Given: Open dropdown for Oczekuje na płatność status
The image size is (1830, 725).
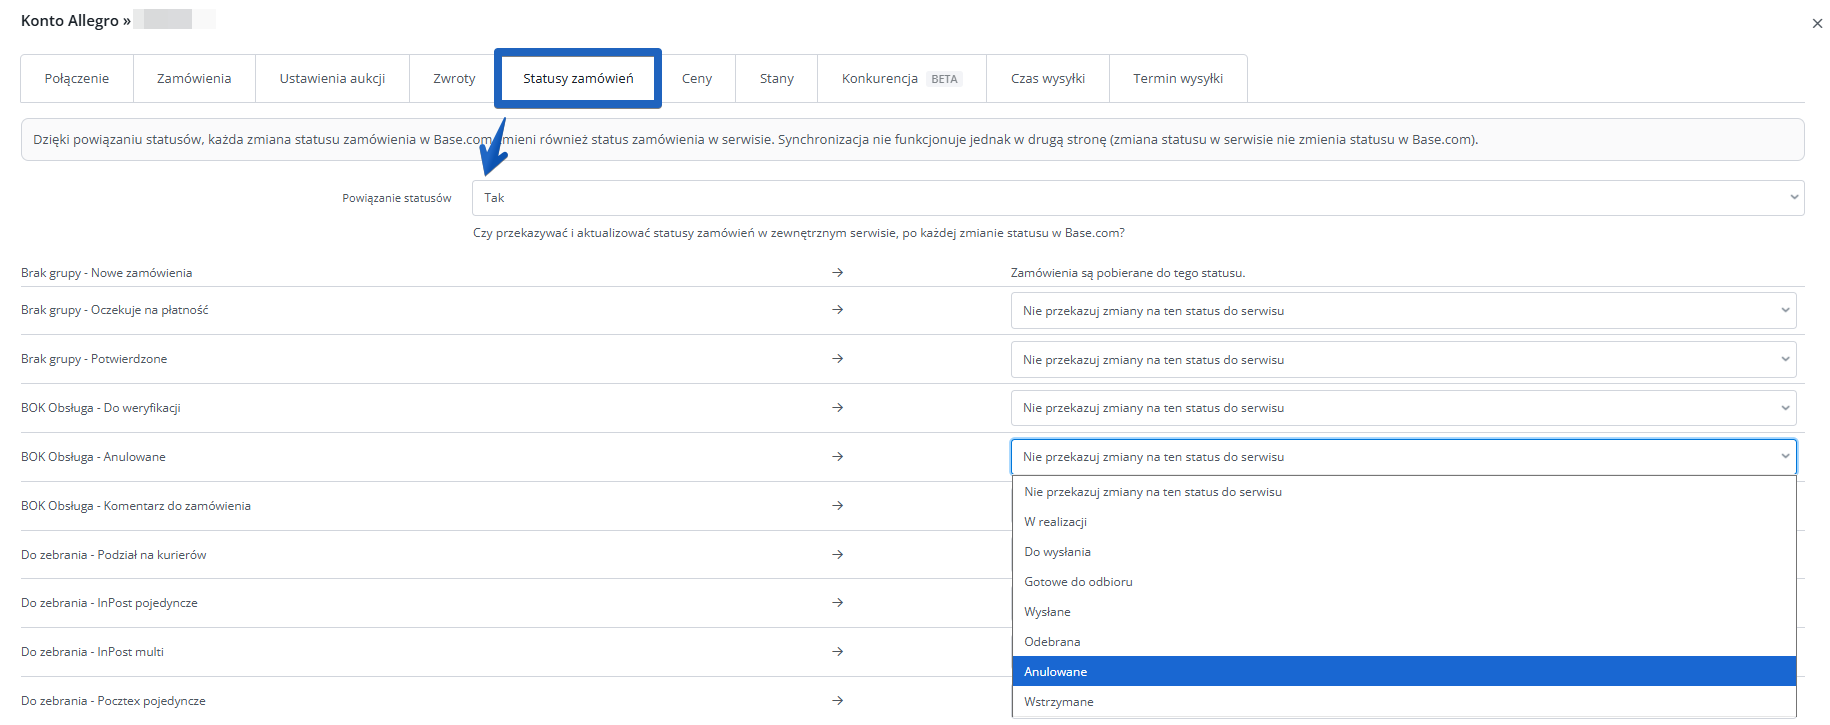Looking at the screenshot, I should tap(1403, 311).
